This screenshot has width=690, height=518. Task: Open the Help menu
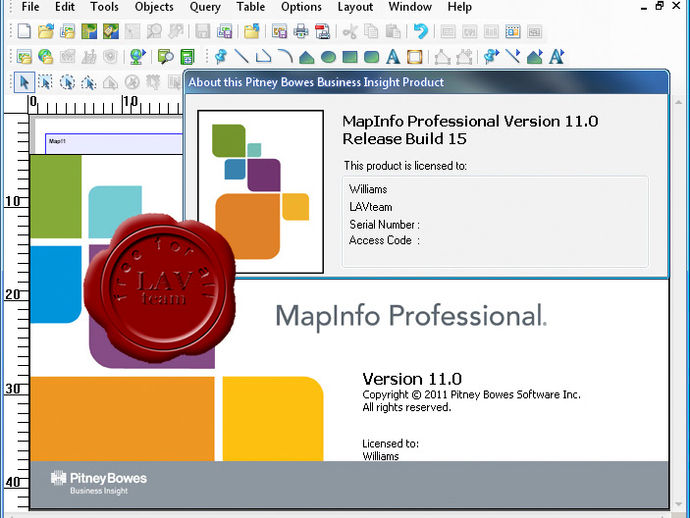click(459, 7)
